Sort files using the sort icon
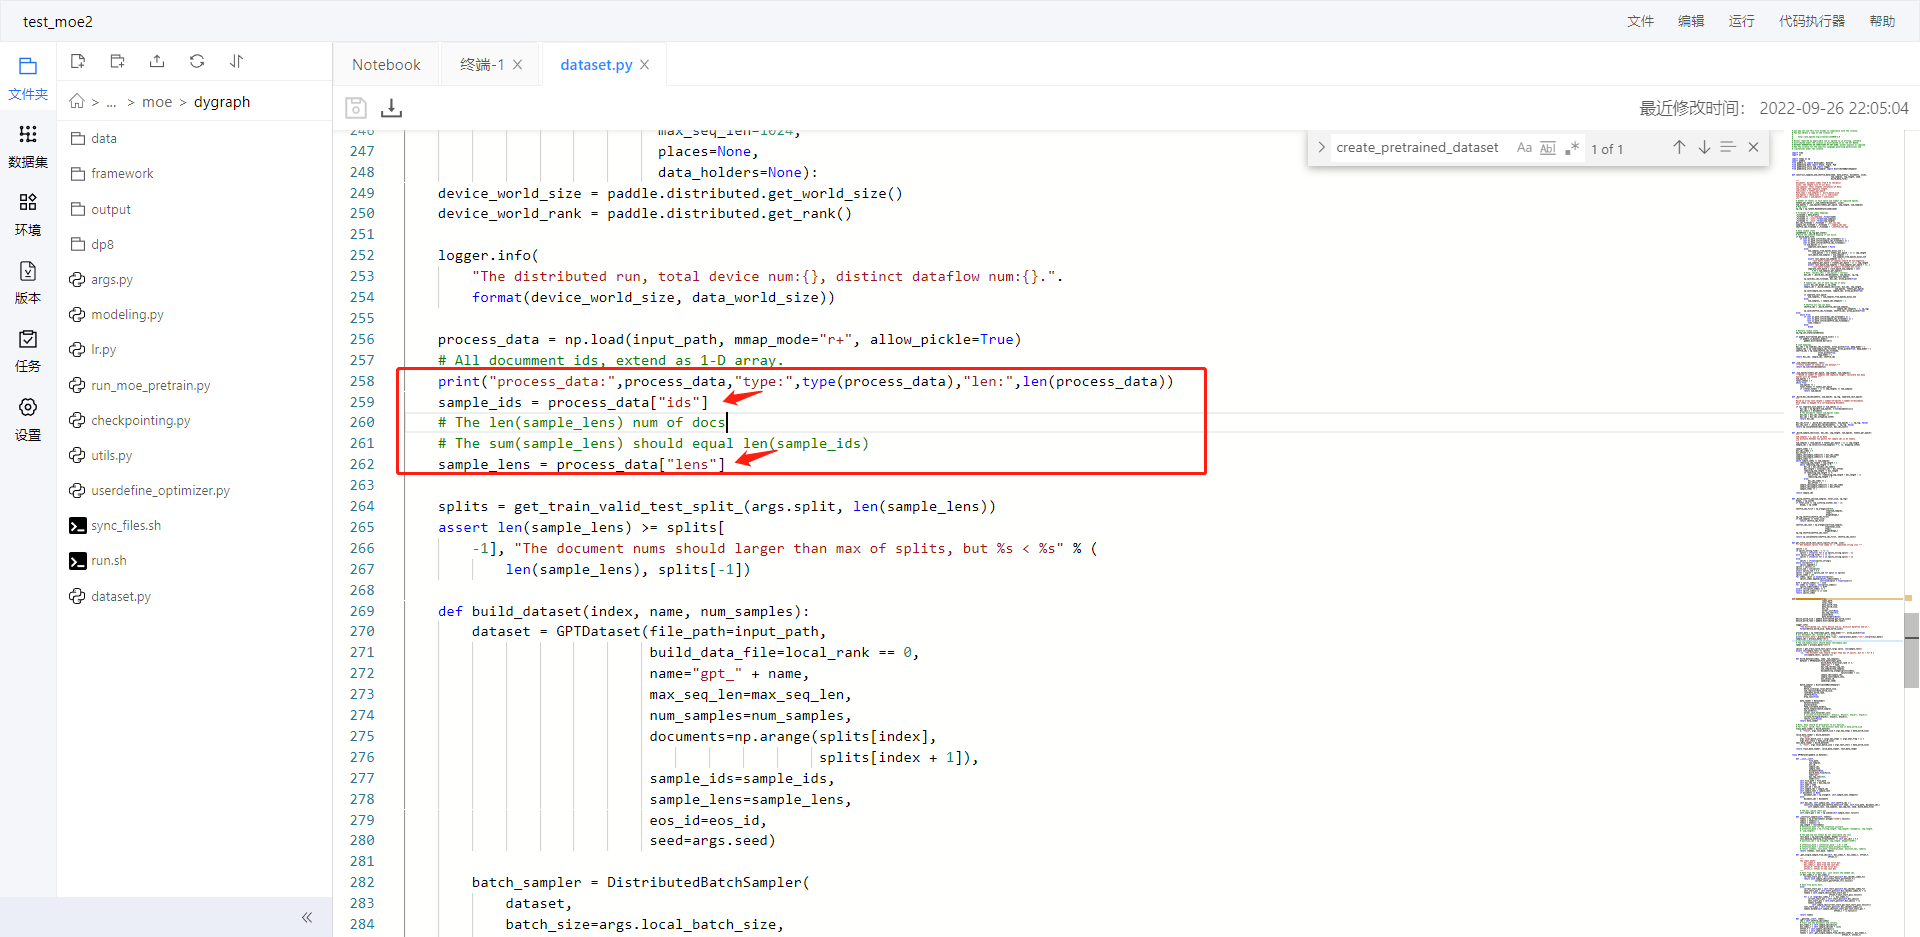Image resolution: width=1920 pixels, height=937 pixels. pyautogui.click(x=236, y=60)
